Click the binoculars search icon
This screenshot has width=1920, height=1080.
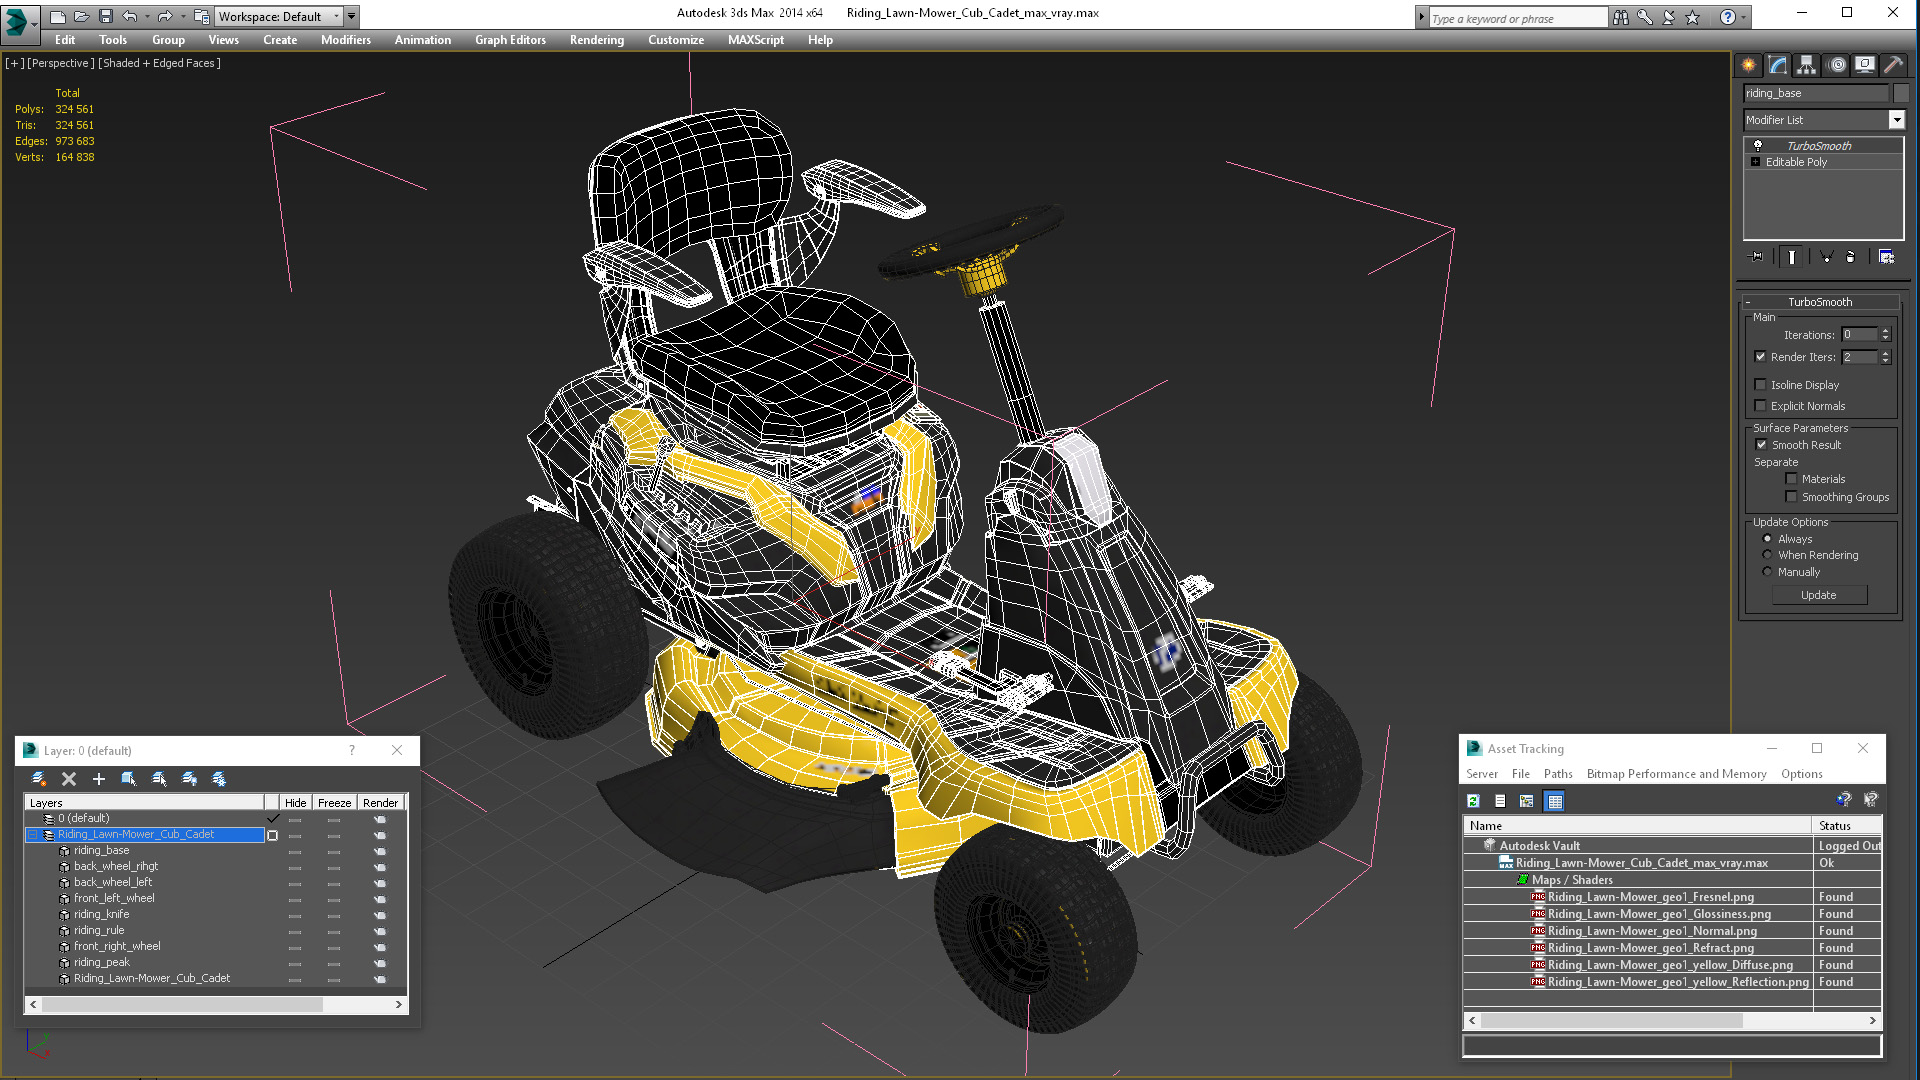[x=1621, y=17]
